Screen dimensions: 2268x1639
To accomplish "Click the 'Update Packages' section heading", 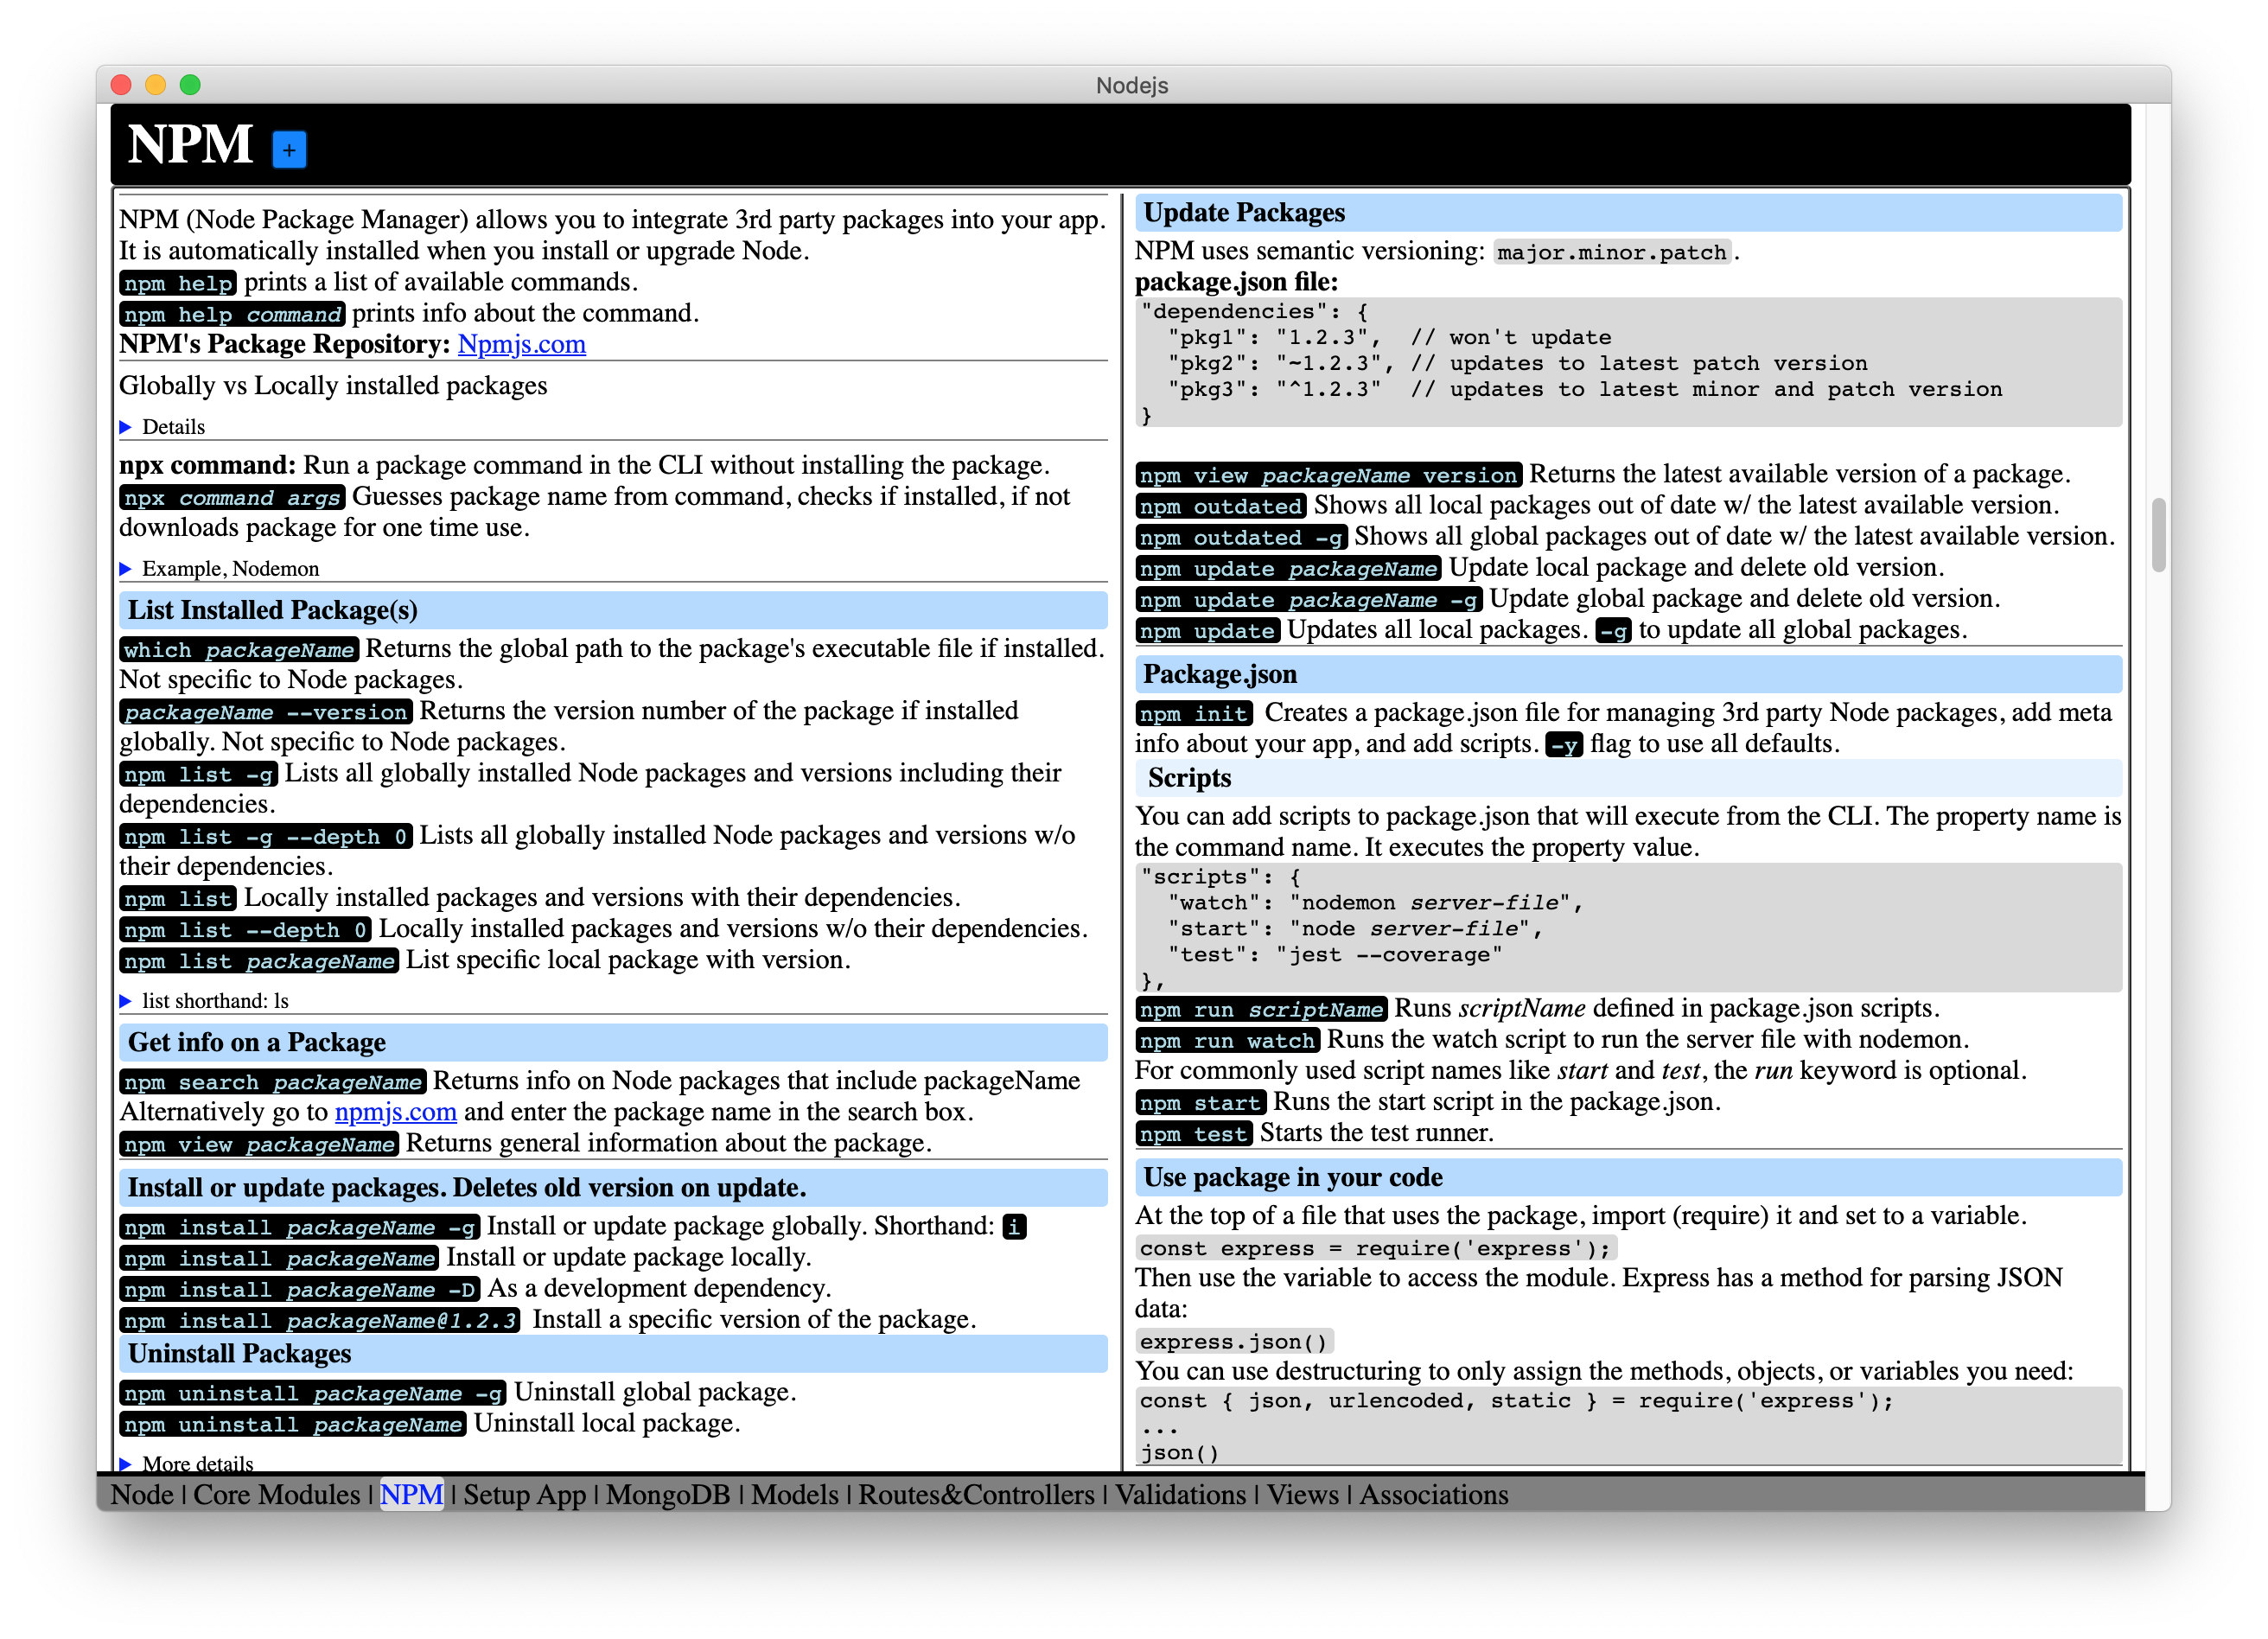I will (x=1628, y=213).
